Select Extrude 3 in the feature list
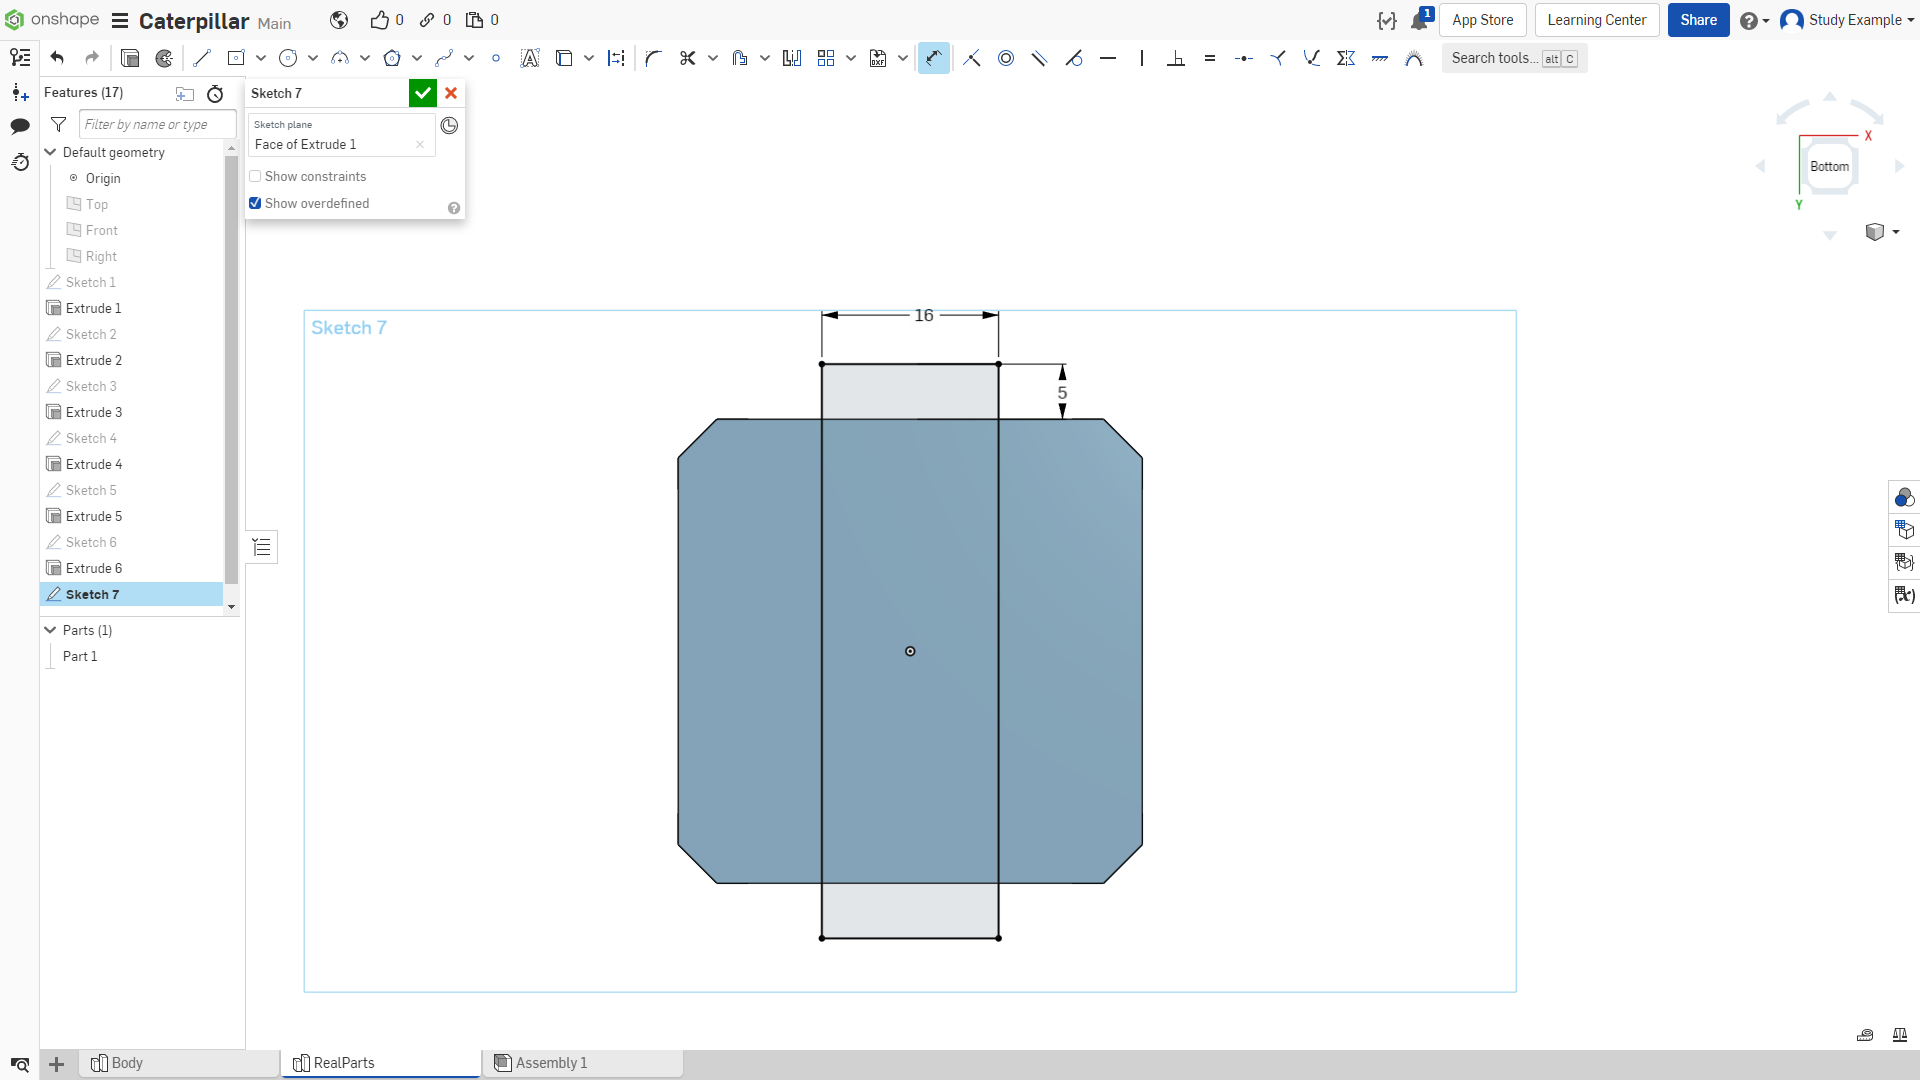This screenshot has height=1080, width=1920. pyautogui.click(x=94, y=412)
